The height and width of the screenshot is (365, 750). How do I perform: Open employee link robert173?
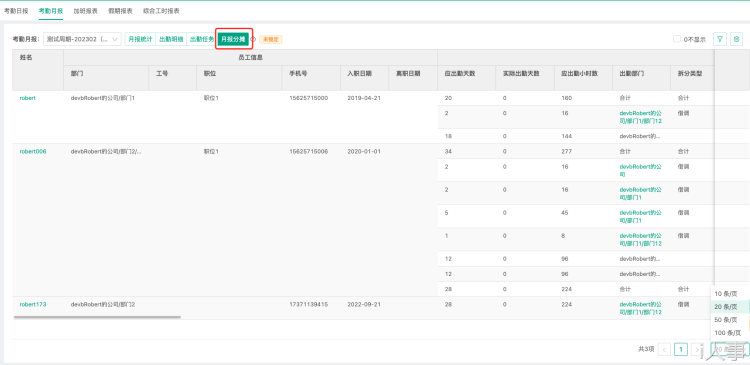(33, 304)
